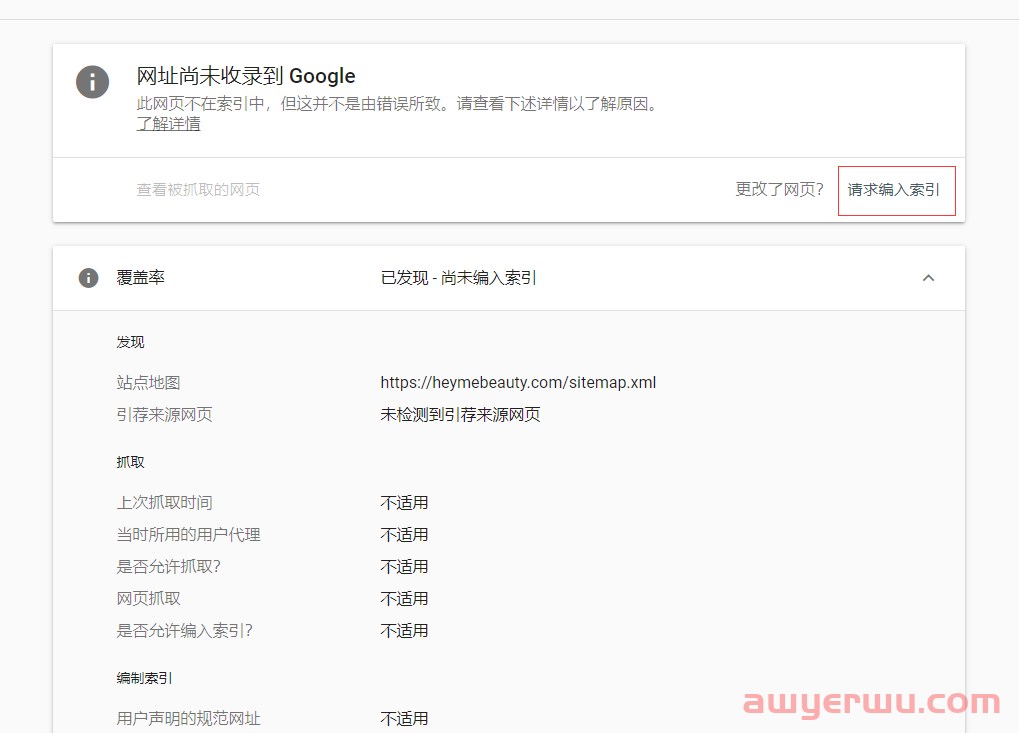Click the "覆盖率" row header
The height and width of the screenshot is (733, 1019).
pyautogui.click(x=140, y=278)
